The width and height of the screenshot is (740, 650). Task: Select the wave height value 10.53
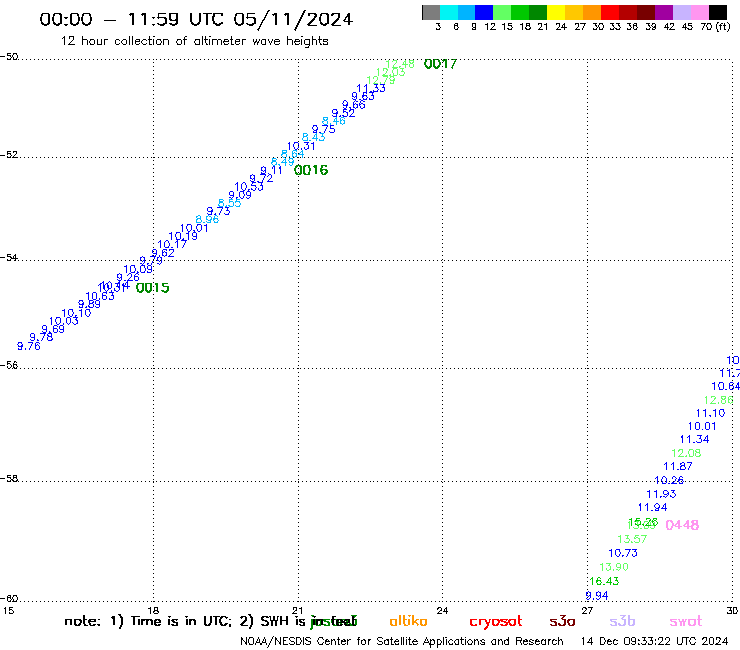pos(249,186)
